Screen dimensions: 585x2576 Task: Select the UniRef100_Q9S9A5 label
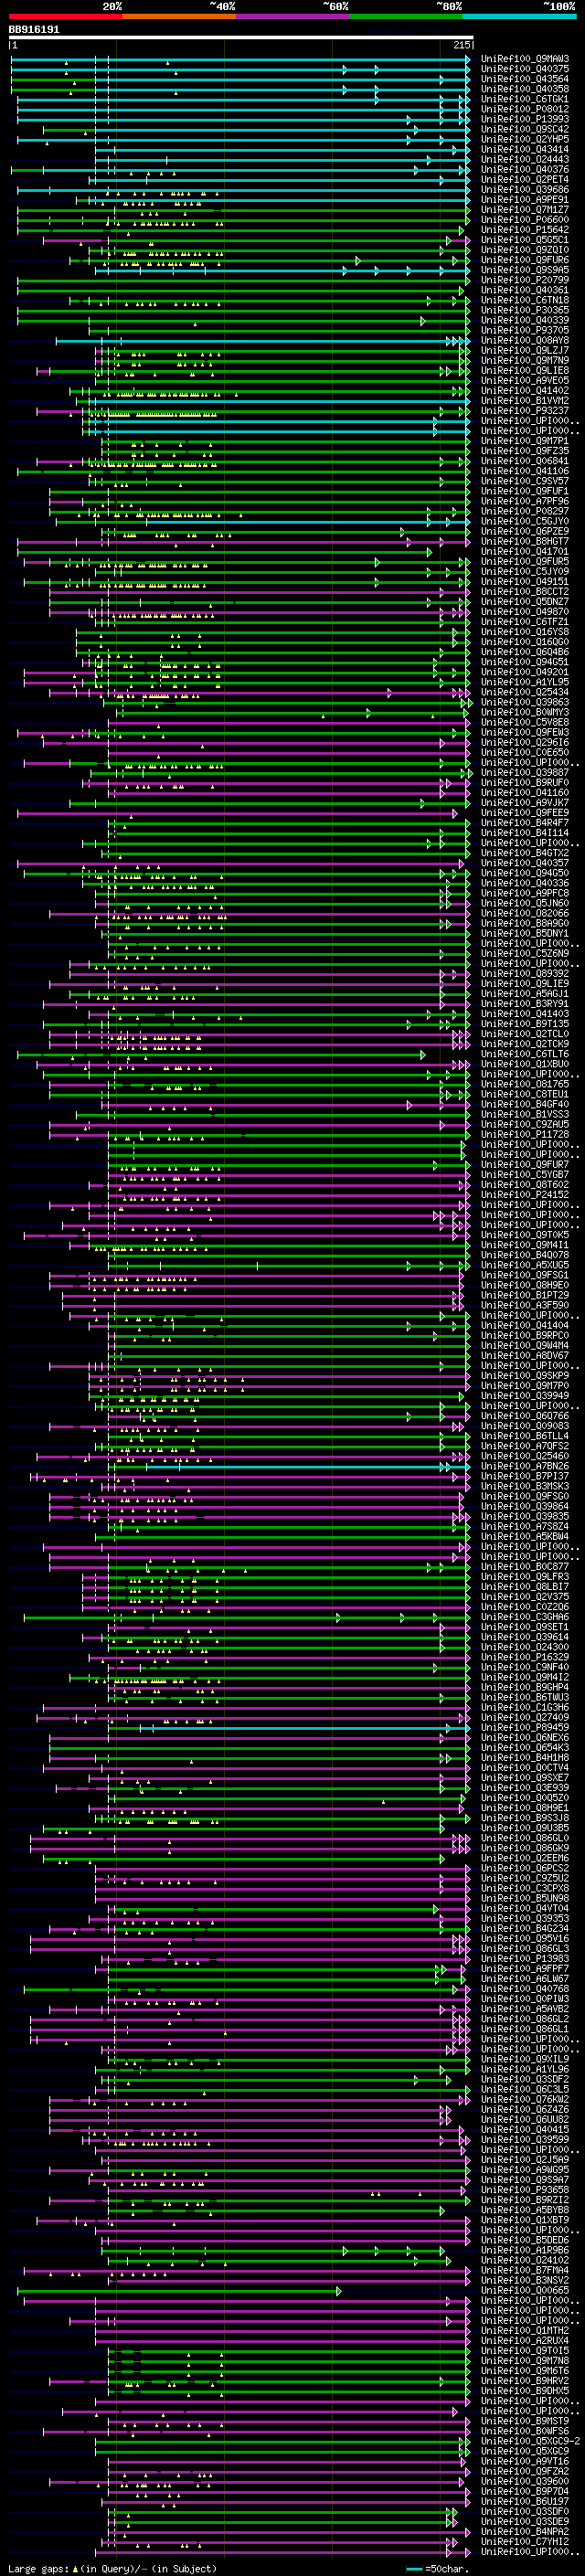[x=525, y=270]
